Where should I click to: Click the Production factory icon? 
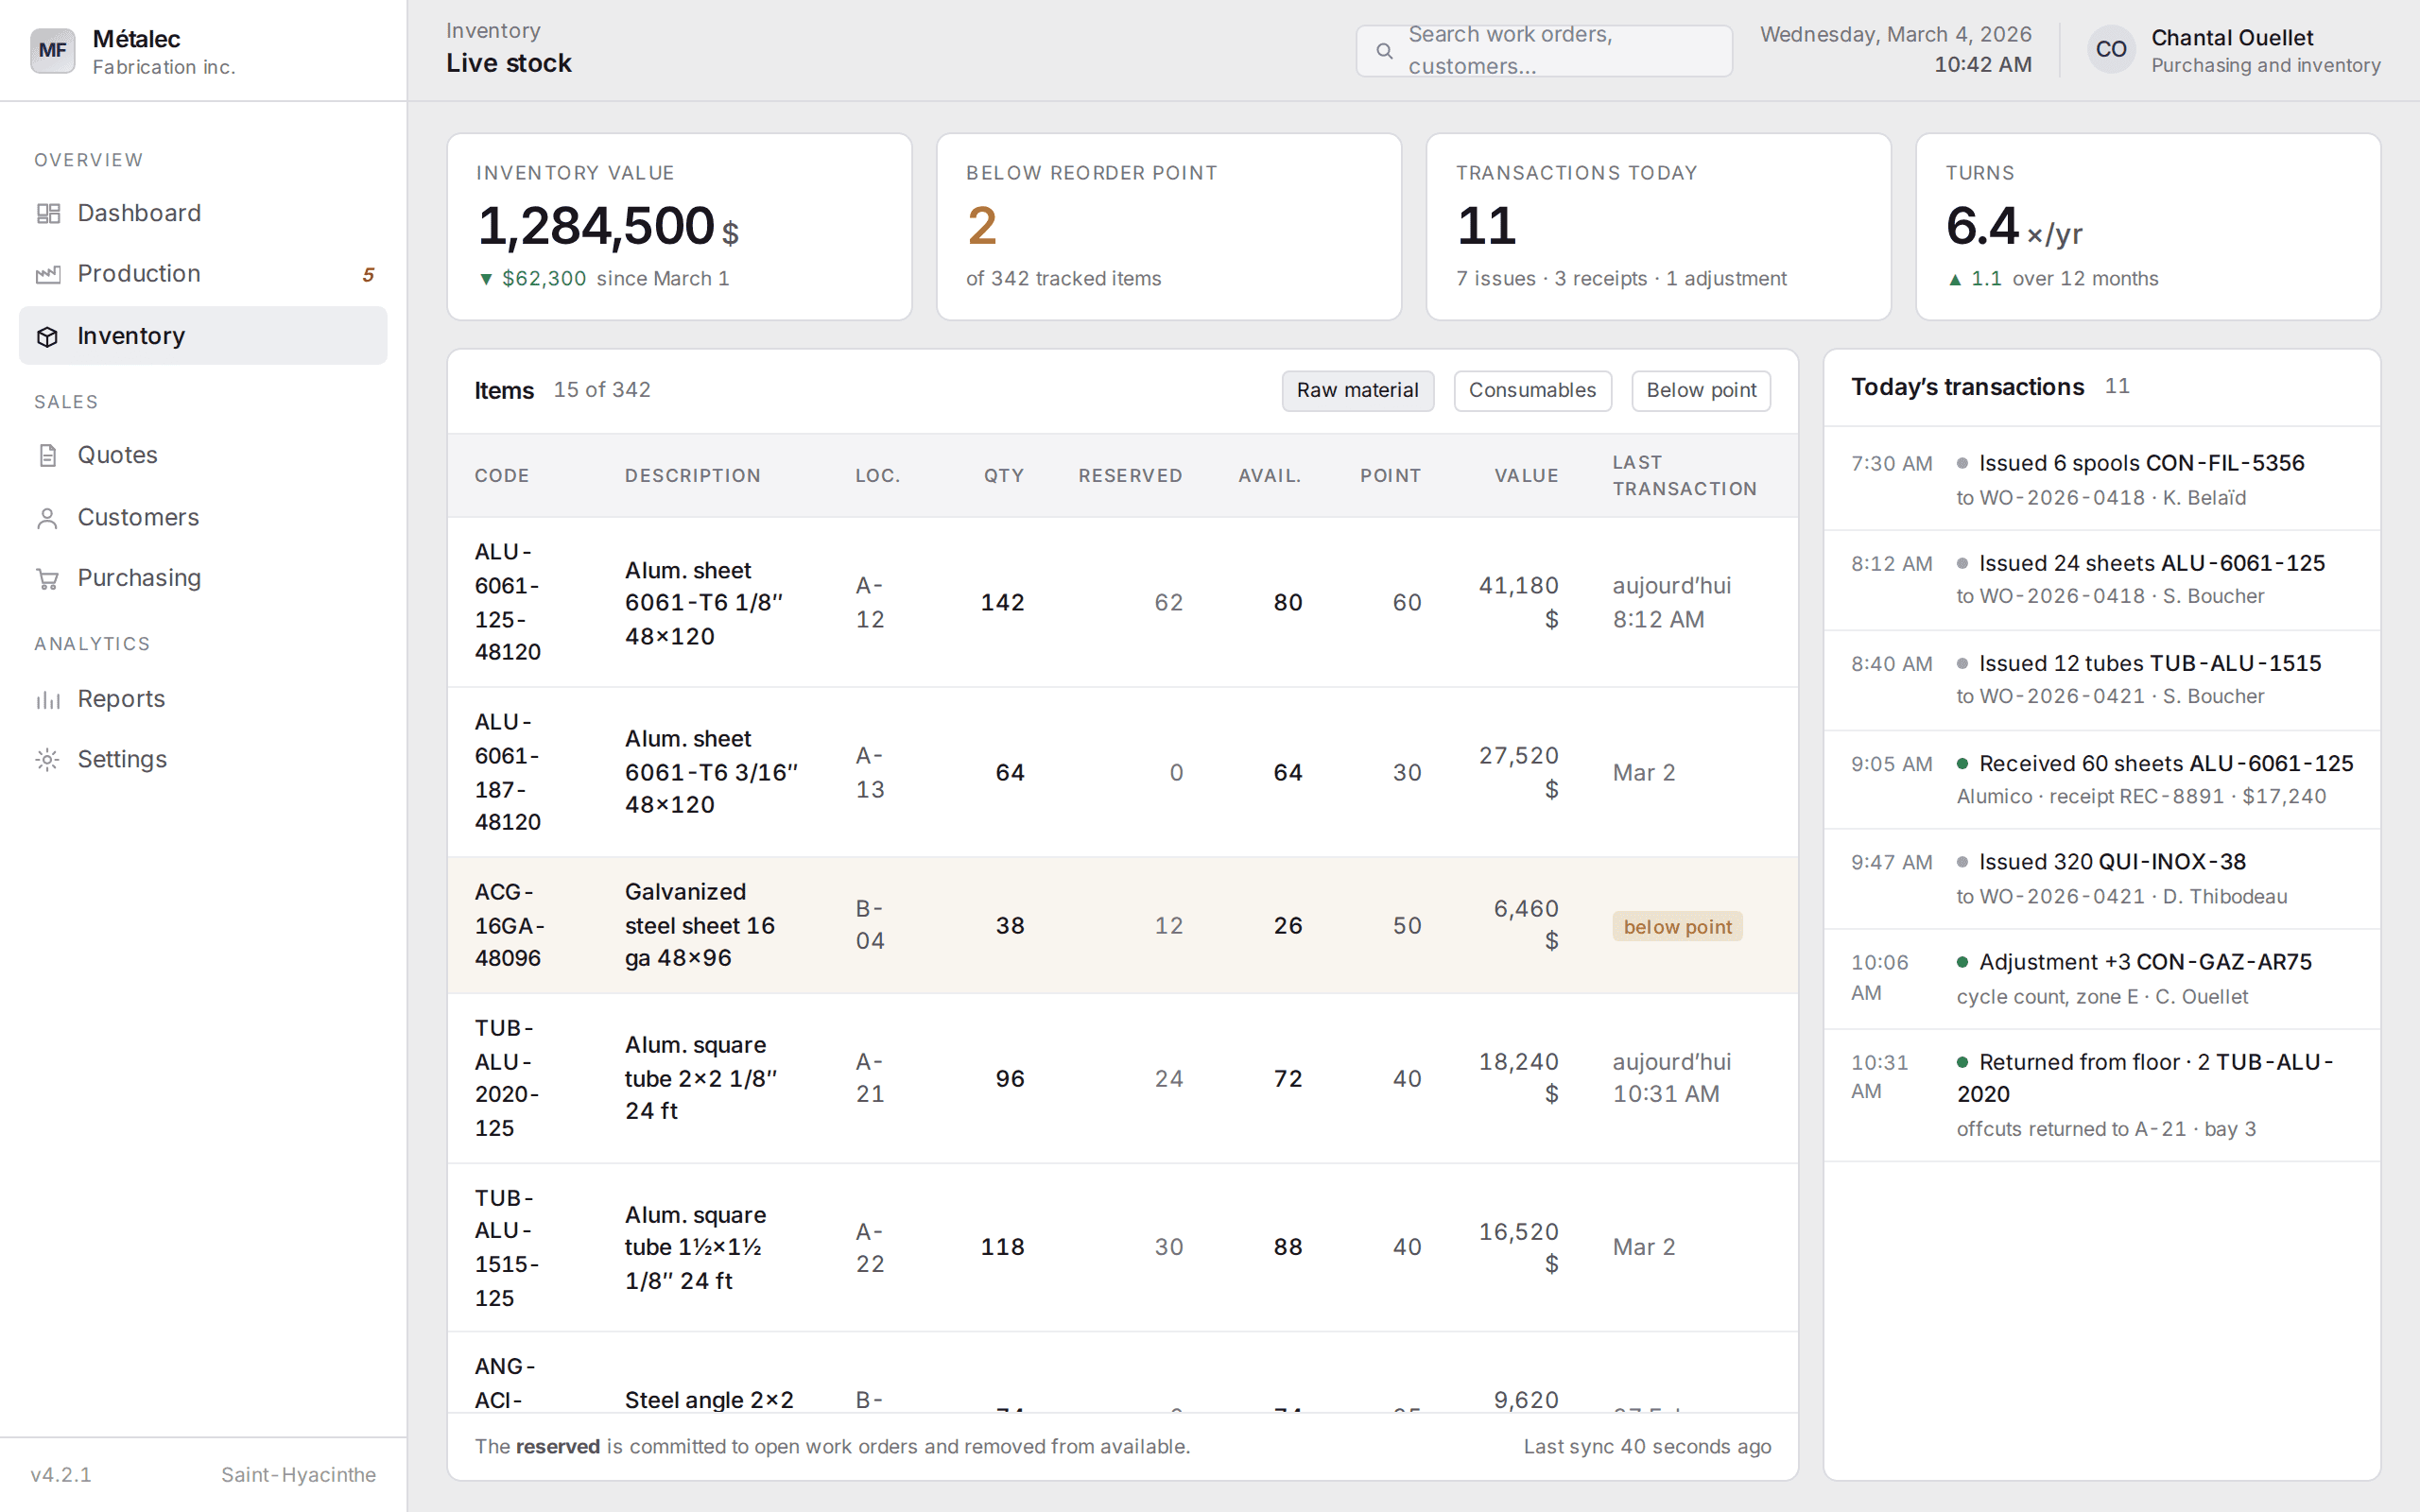(48, 274)
